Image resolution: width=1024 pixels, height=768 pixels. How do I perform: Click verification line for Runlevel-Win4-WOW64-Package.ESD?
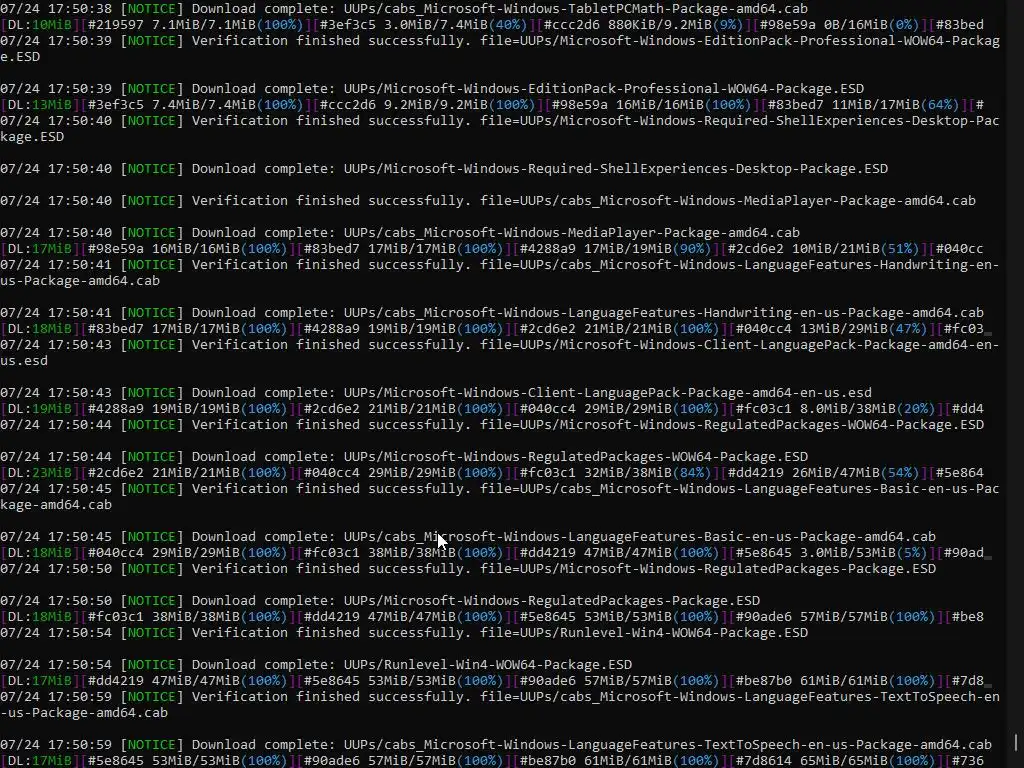click(404, 633)
